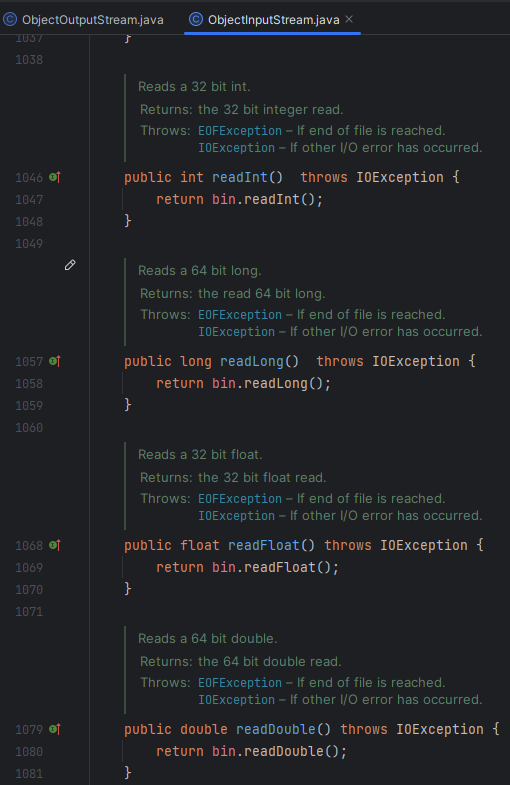Image resolution: width=510 pixels, height=785 pixels.
Task: Click the class icon on ObjectInputStream.java tab
Action: pos(196,20)
